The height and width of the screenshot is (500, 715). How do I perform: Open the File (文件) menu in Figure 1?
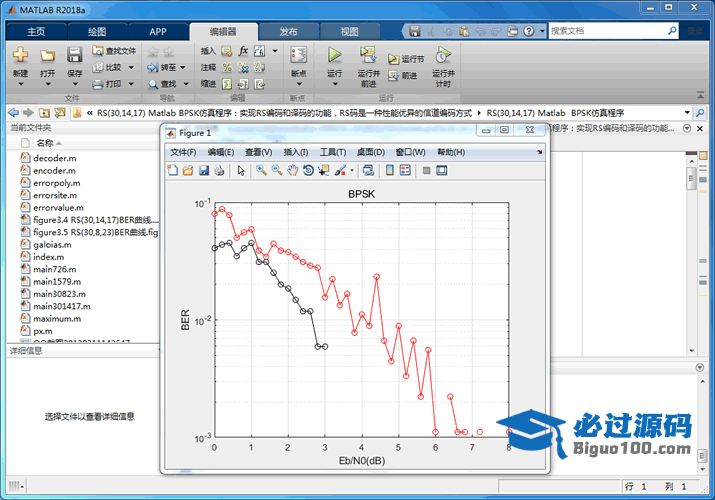(183, 152)
